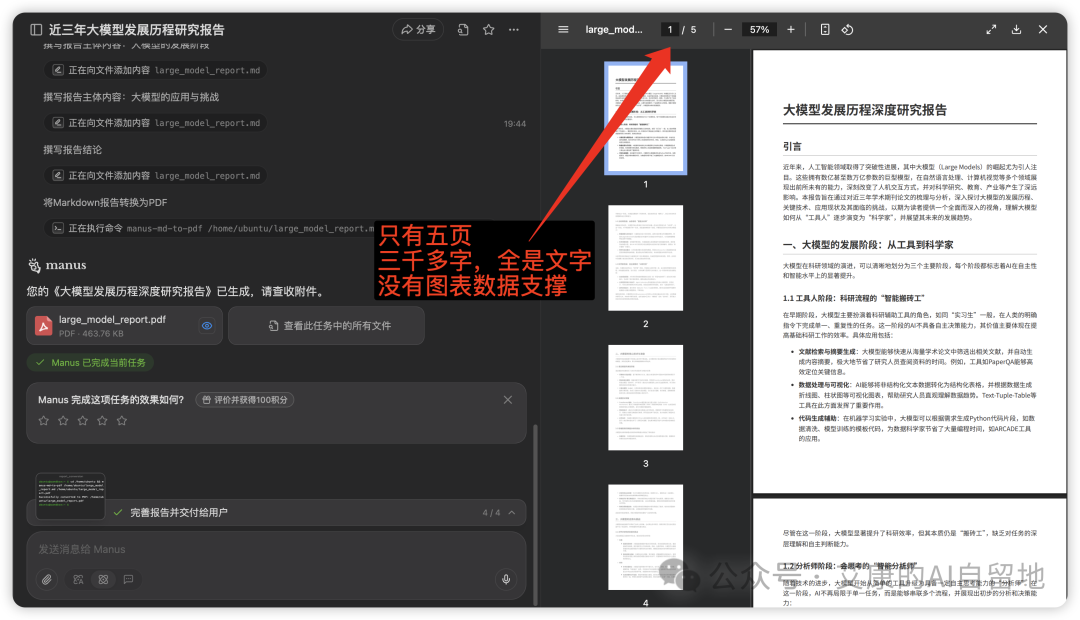Click the page number input field
The image size is (1080, 620).
[669, 30]
